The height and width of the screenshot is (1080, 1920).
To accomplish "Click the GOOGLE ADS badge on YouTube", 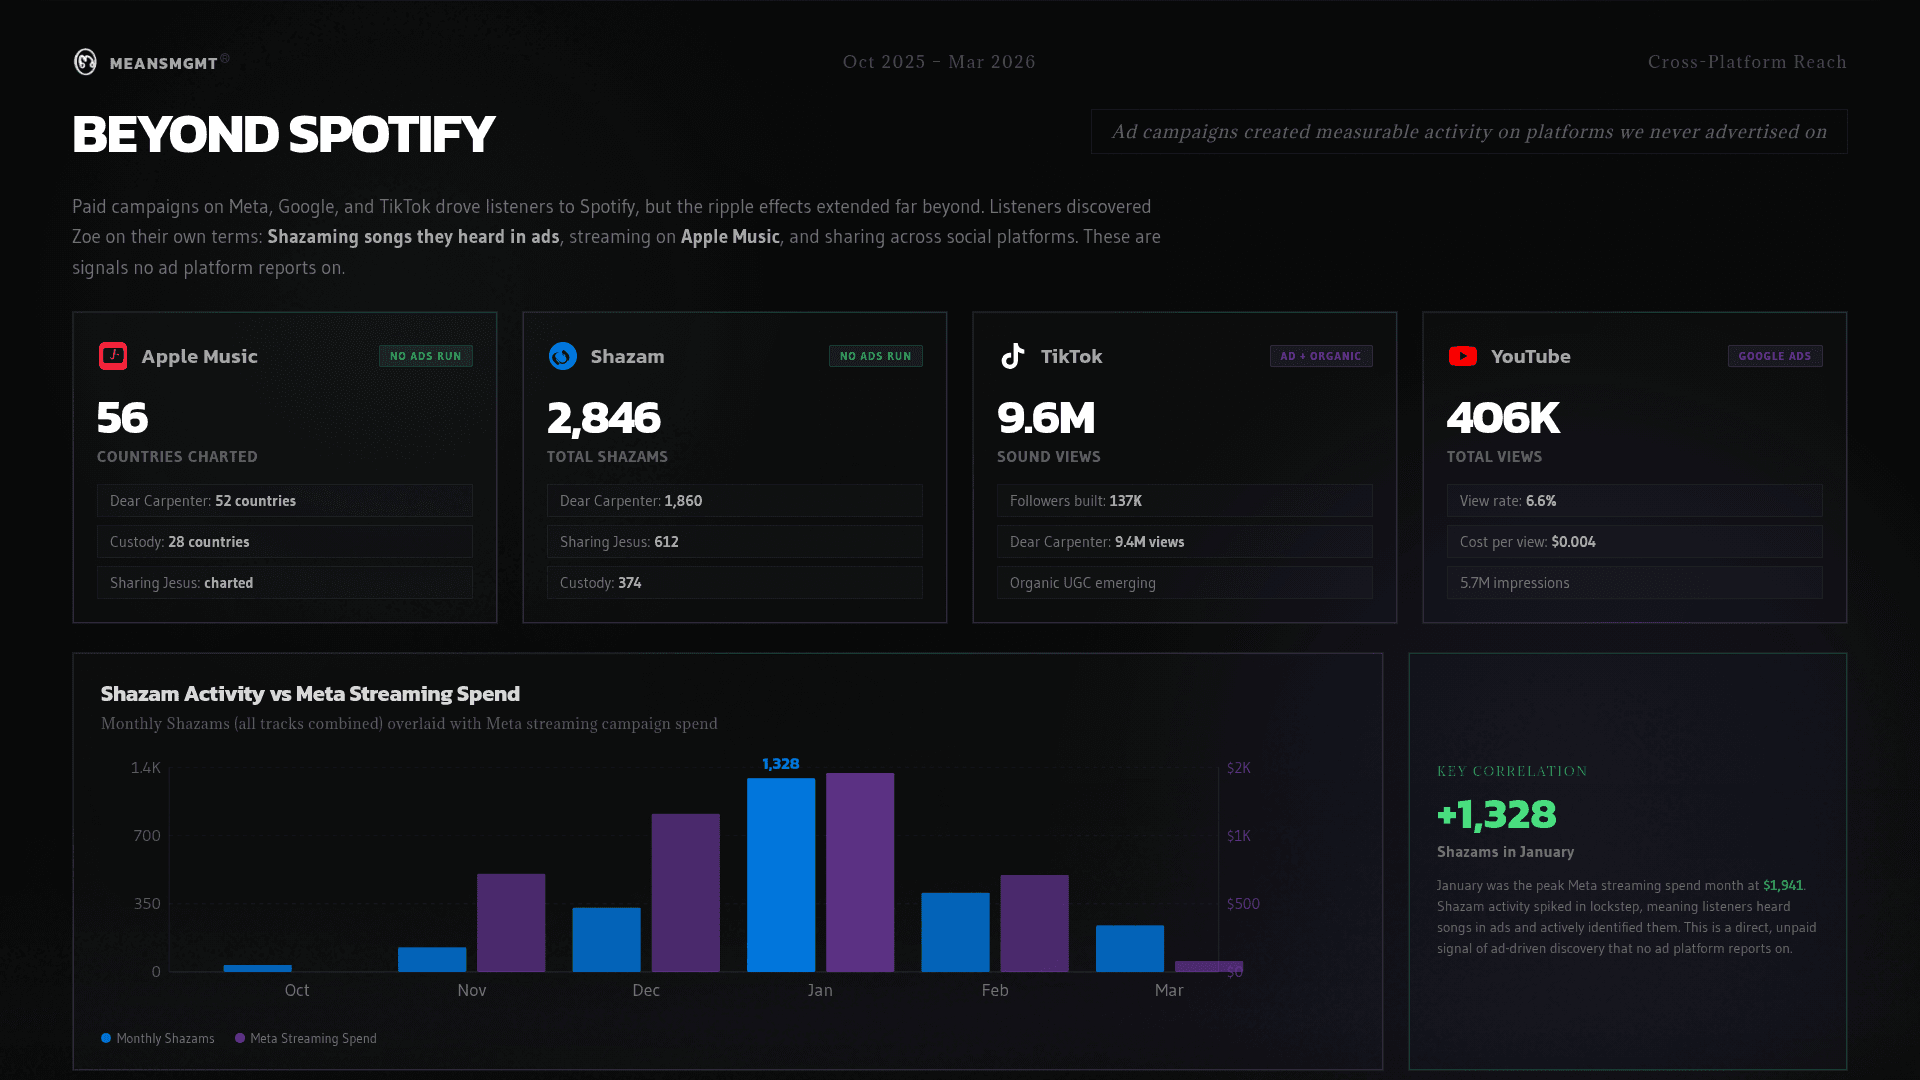I will coord(1775,356).
